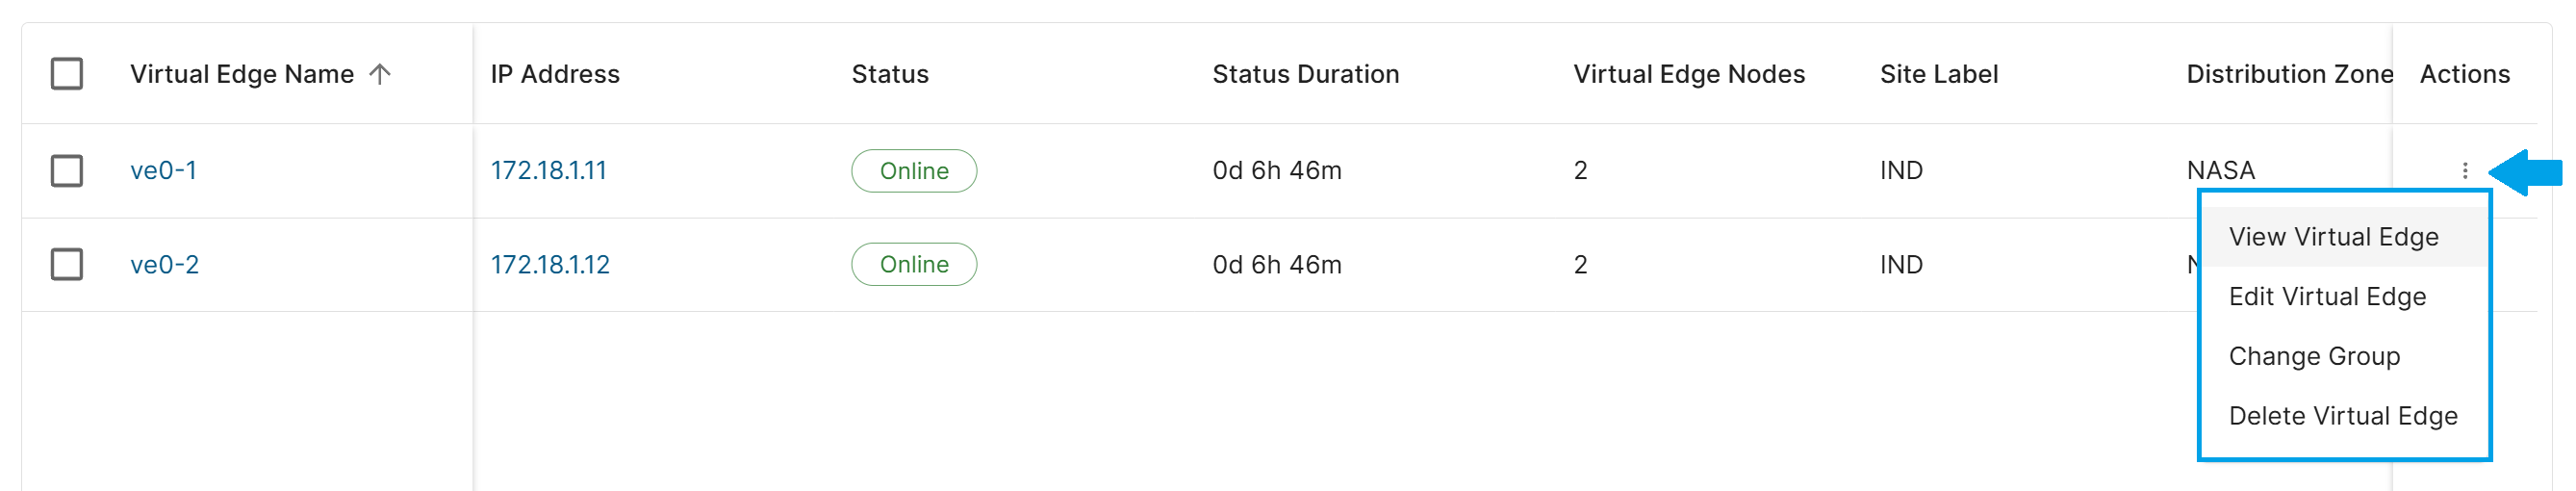Select the checkbox for ve0-1
Screen dimensions: 2576x491
pyautogui.click(x=67, y=171)
